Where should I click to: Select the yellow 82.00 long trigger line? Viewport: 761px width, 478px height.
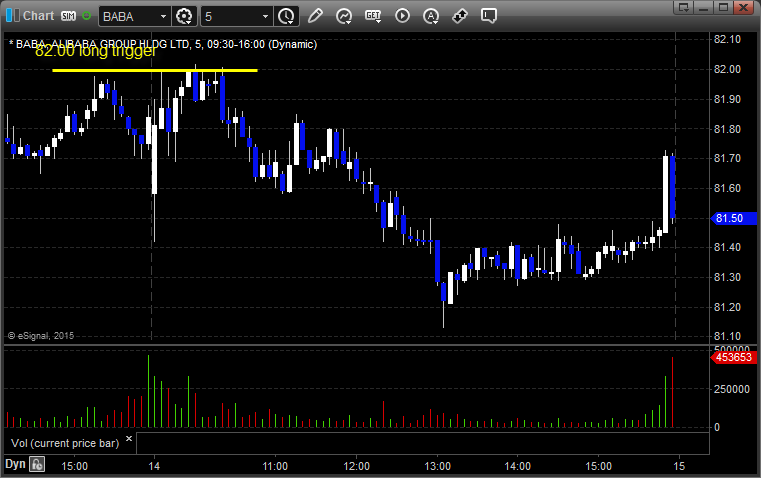(154, 70)
